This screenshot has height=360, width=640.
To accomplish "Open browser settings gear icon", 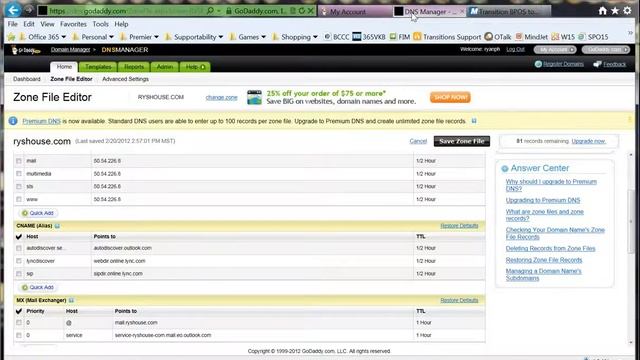I will pos(627,11).
